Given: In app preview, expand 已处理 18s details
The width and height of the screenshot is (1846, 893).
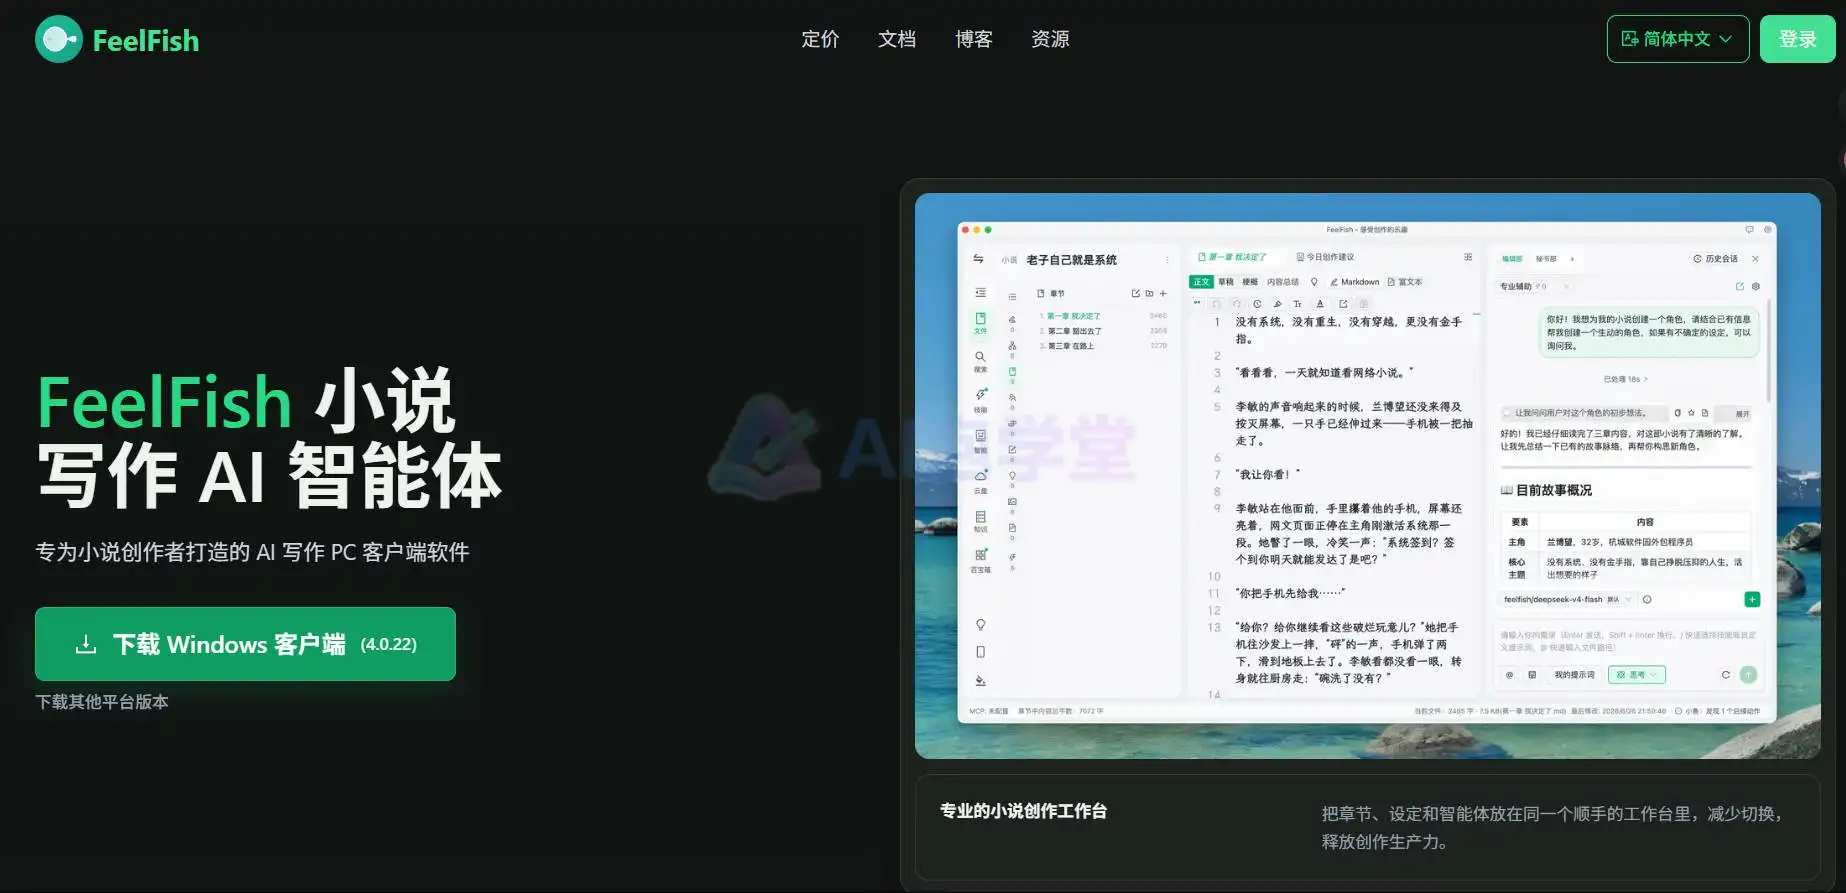Looking at the screenshot, I should point(1626,379).
